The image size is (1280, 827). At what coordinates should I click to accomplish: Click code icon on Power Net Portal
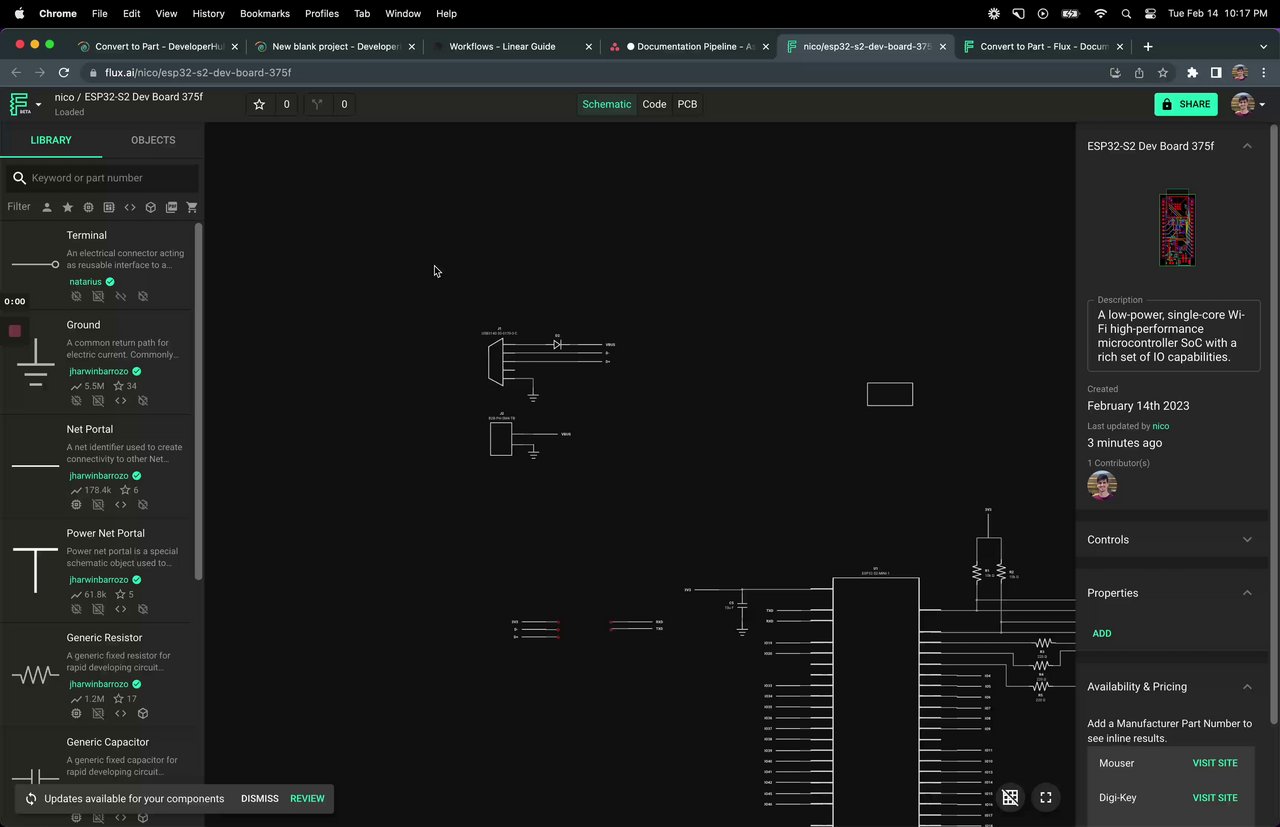pos(121,608)
